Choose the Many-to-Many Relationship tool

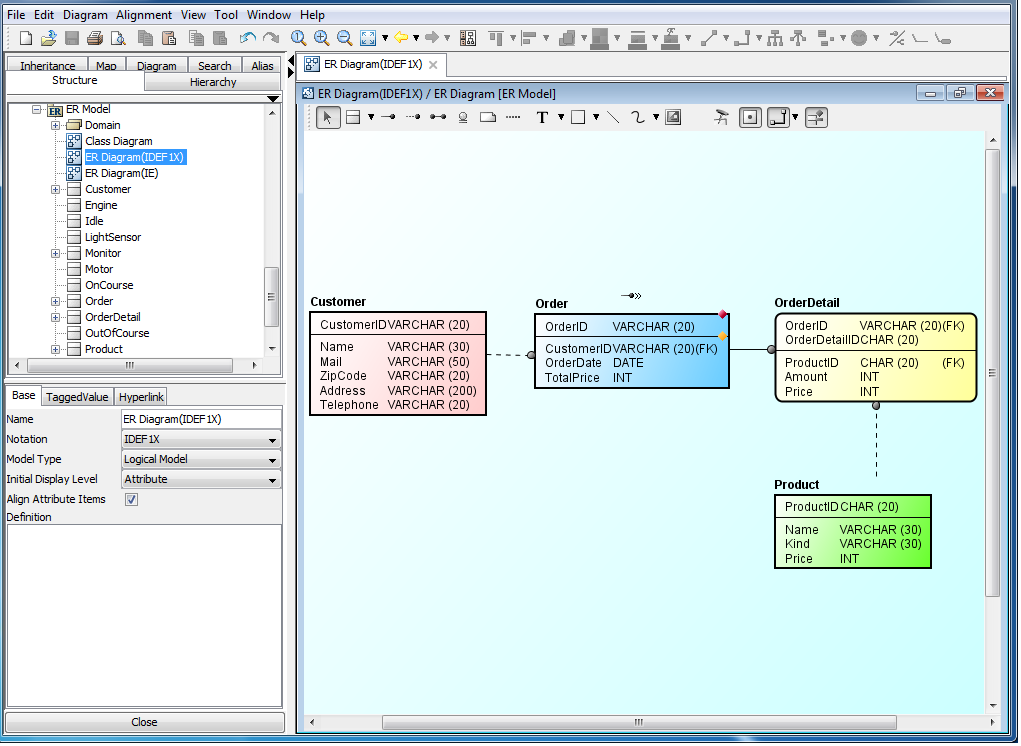click(x=438, y=118)
